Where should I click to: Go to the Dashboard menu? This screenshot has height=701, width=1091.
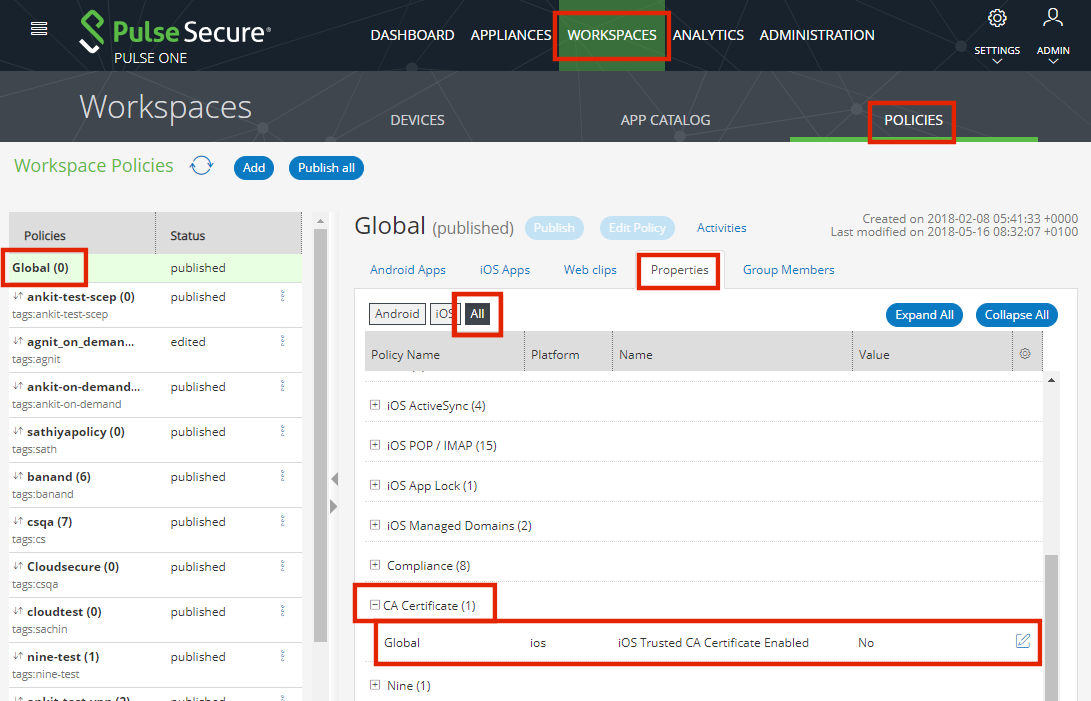pos(413,35)
